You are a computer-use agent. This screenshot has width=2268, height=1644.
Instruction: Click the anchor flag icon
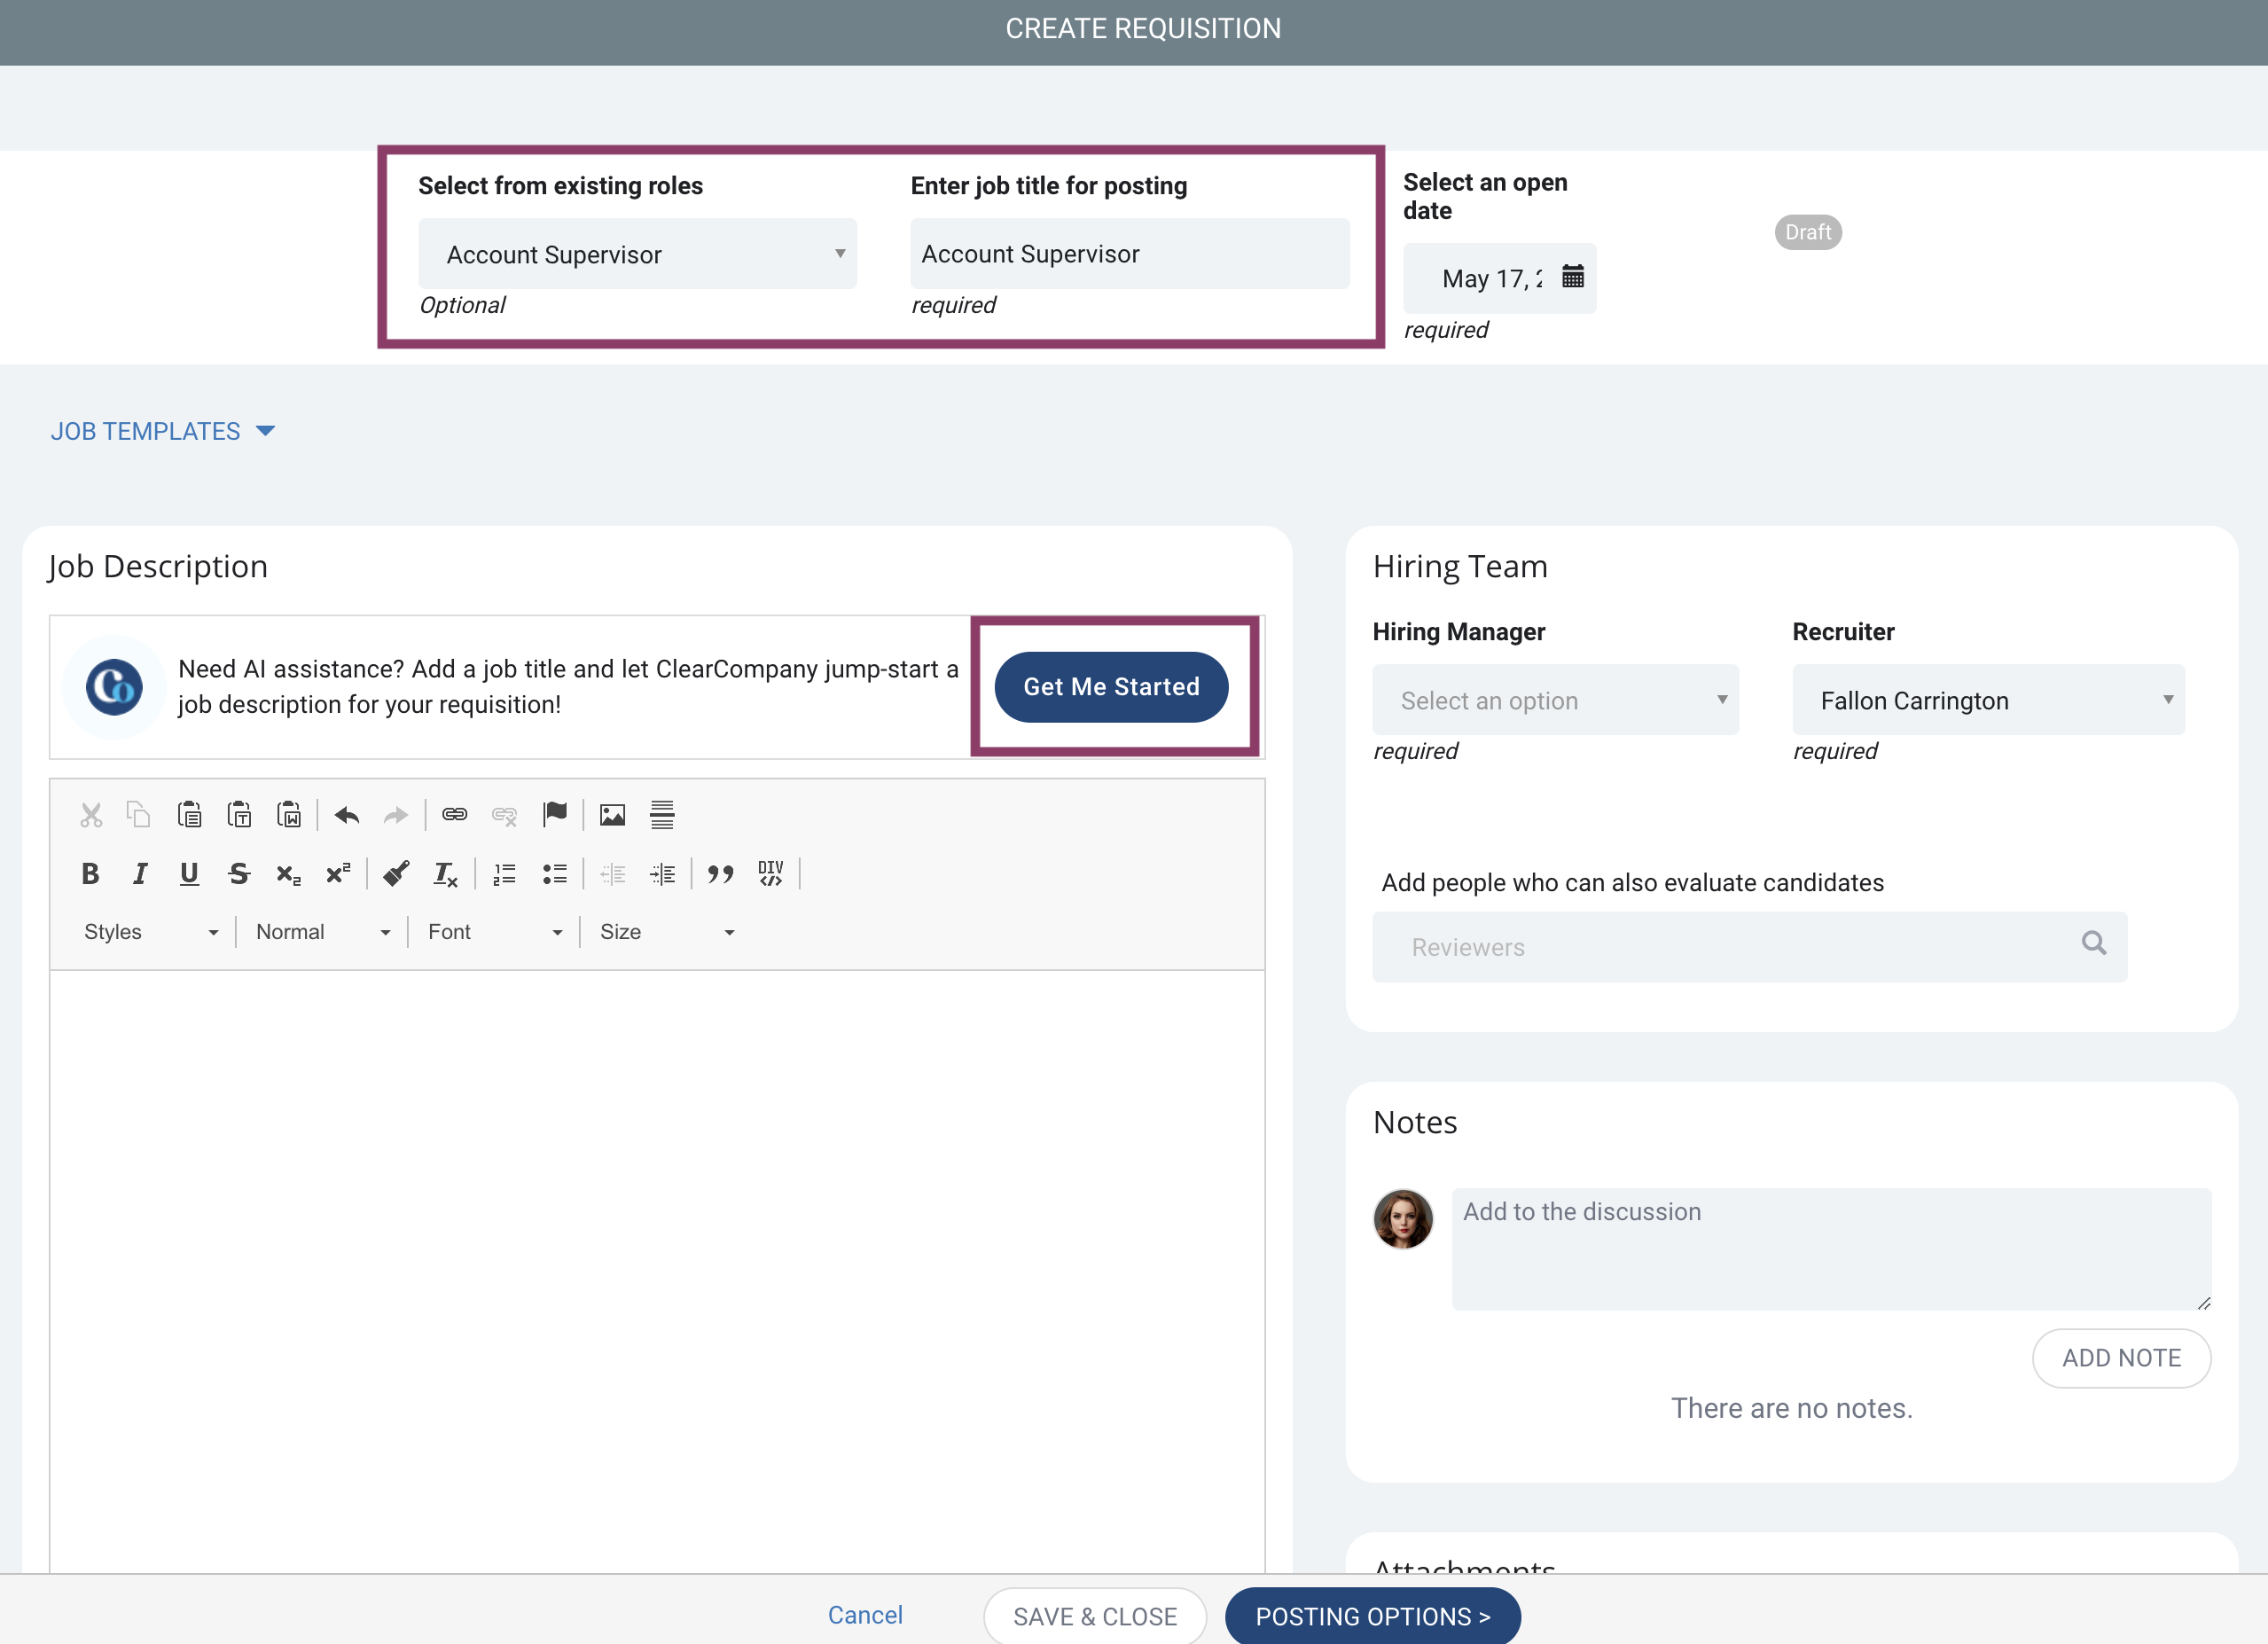coord(554,815)
